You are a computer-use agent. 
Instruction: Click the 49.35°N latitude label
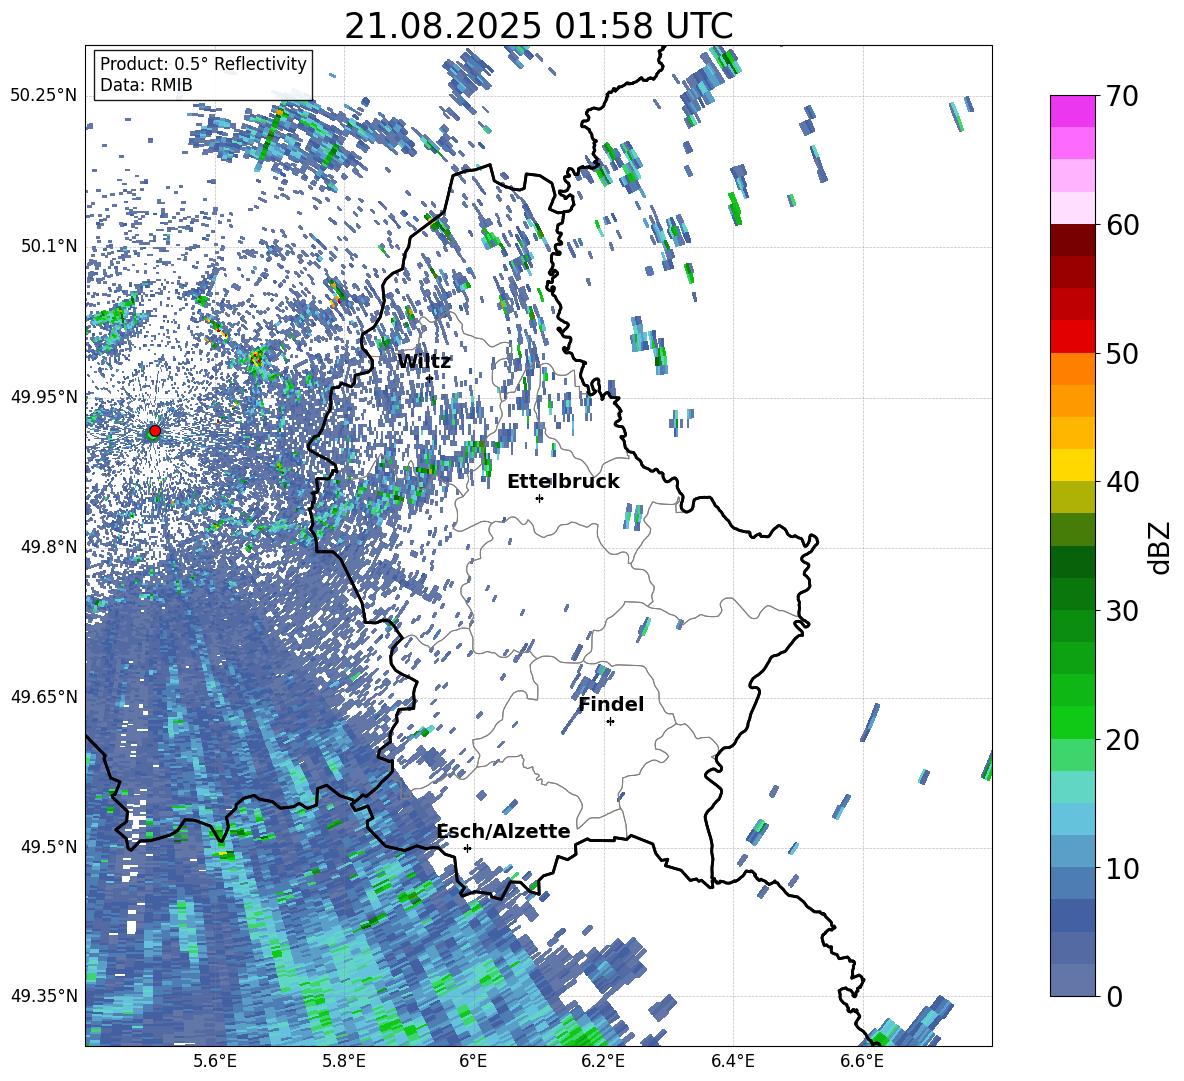coord(45,996)
